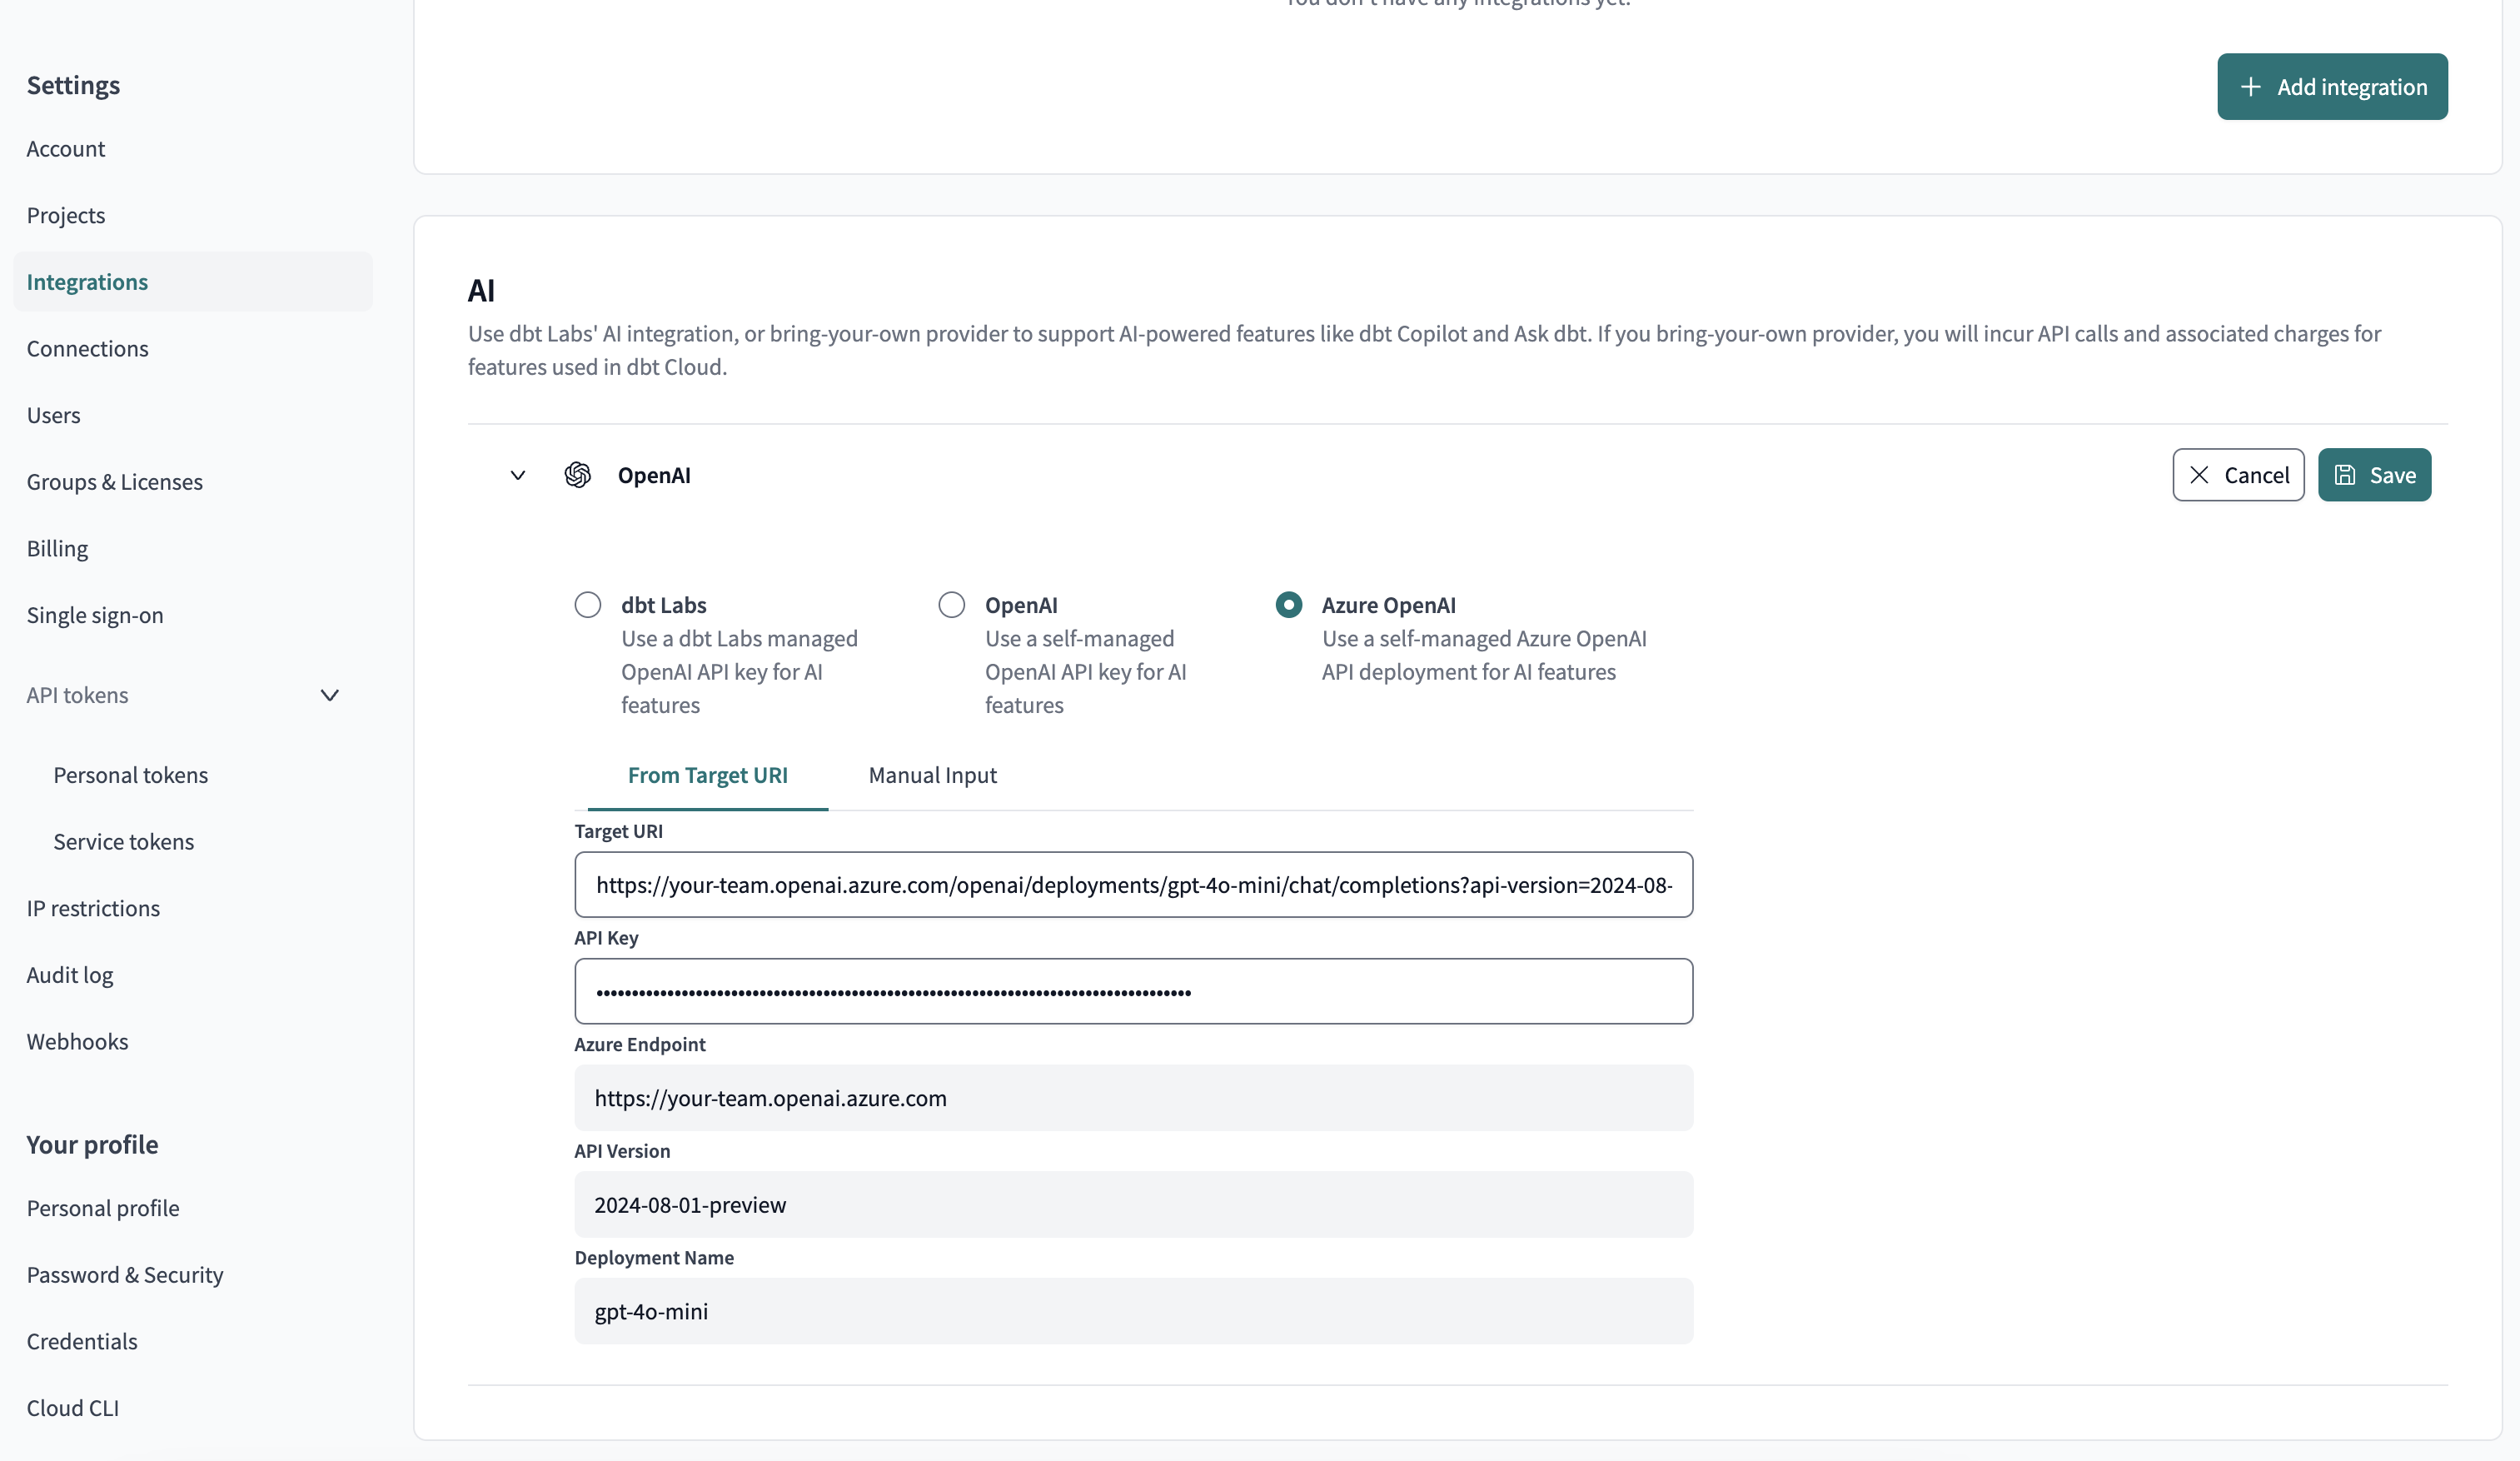Go to Billing settings
Image resolution: width=2520 pixels, height=1461 pixels.
58,549
